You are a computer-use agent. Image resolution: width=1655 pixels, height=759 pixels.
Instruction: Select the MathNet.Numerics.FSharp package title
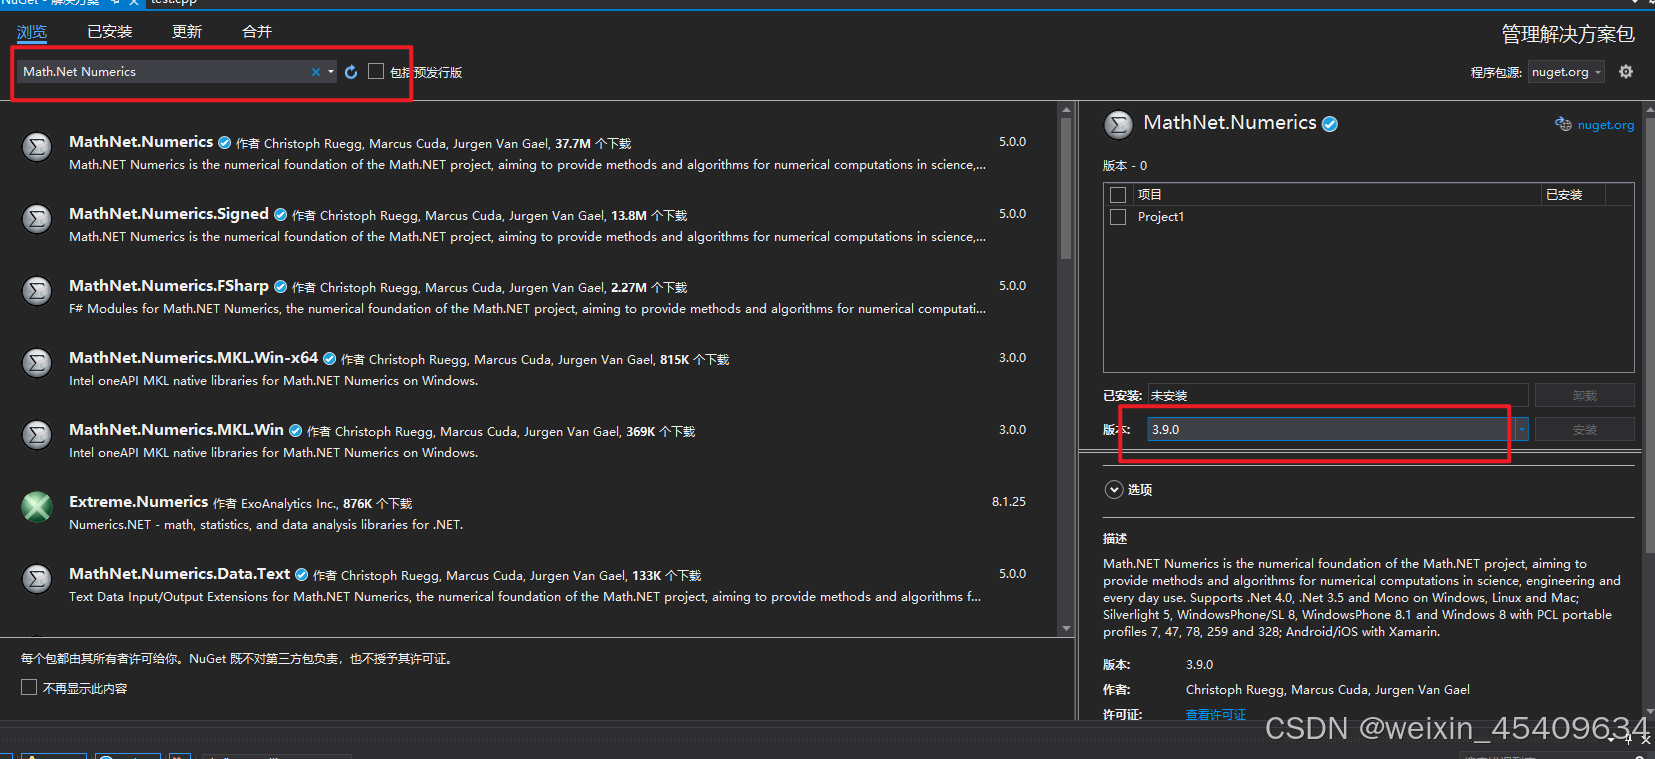(169, 286)
